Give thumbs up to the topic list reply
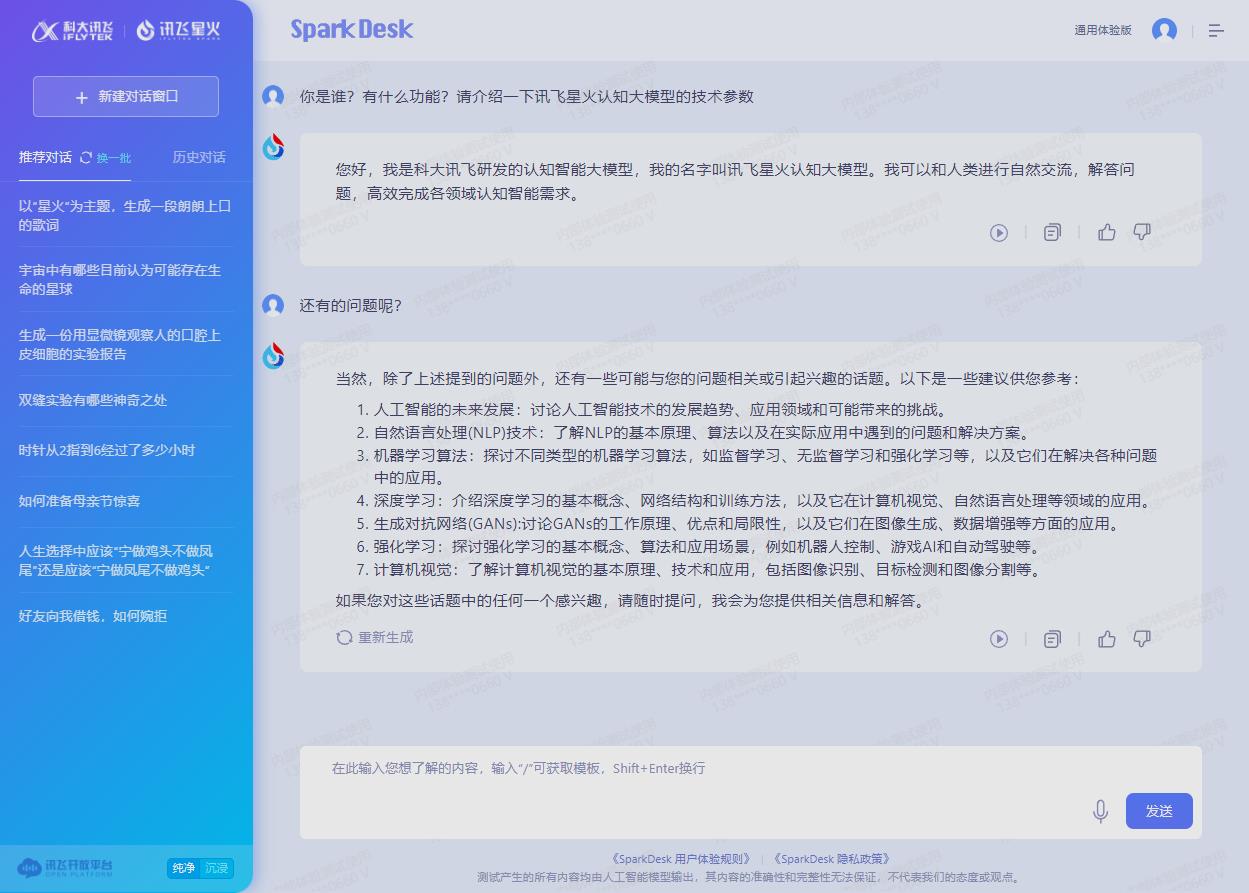Viewport: 1249px width, 893px height. pos(1107,639)
